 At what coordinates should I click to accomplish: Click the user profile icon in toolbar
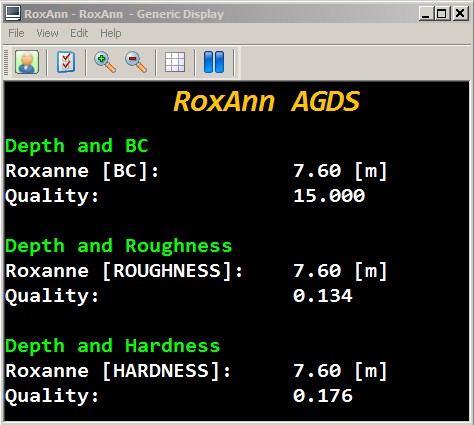(27, 62)
